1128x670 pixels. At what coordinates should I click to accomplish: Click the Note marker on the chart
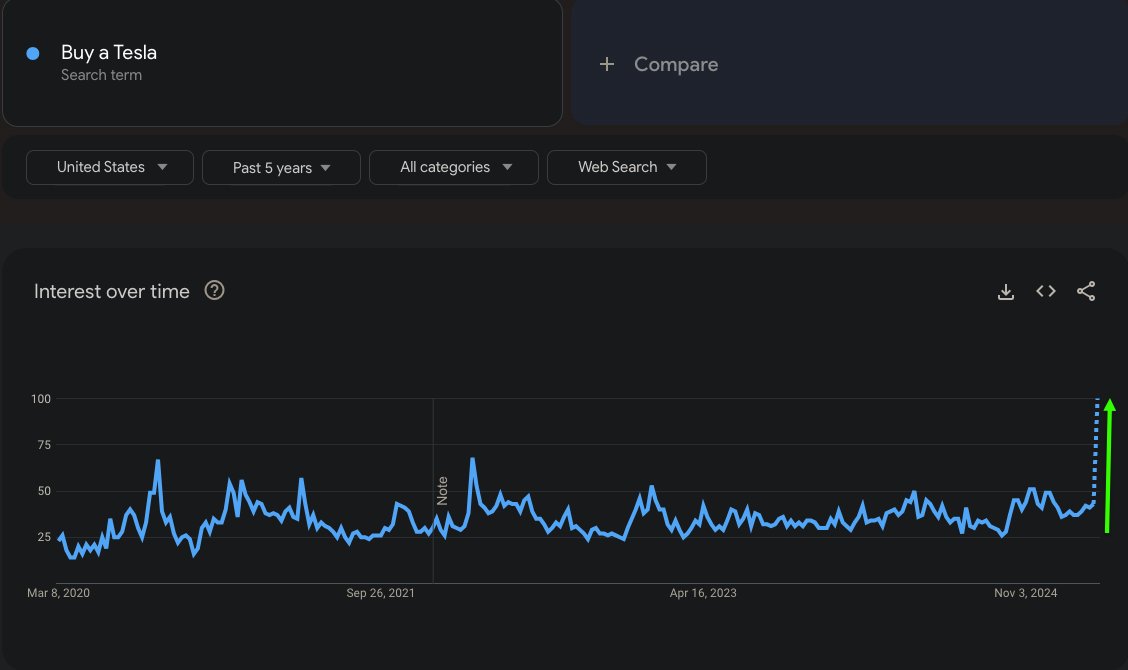(x=442, y=491)
